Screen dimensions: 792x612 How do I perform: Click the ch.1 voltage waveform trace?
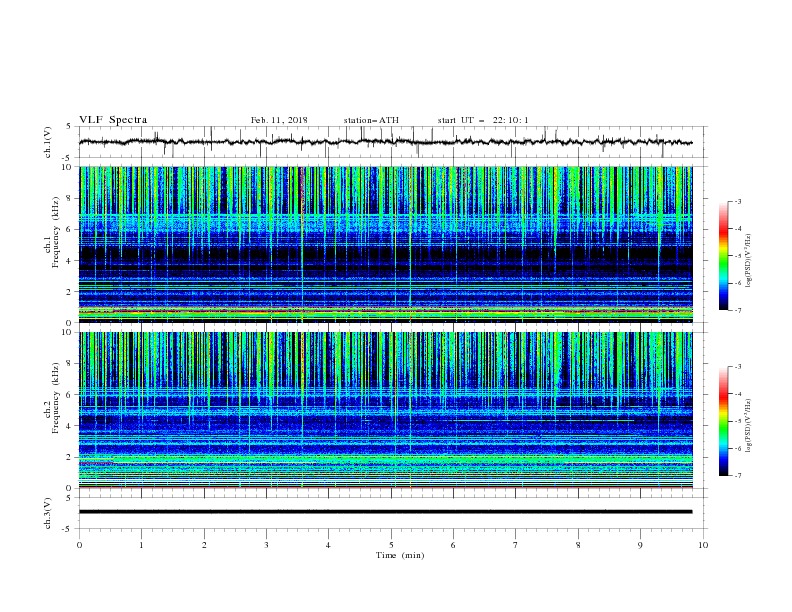(x=385, y=142)
